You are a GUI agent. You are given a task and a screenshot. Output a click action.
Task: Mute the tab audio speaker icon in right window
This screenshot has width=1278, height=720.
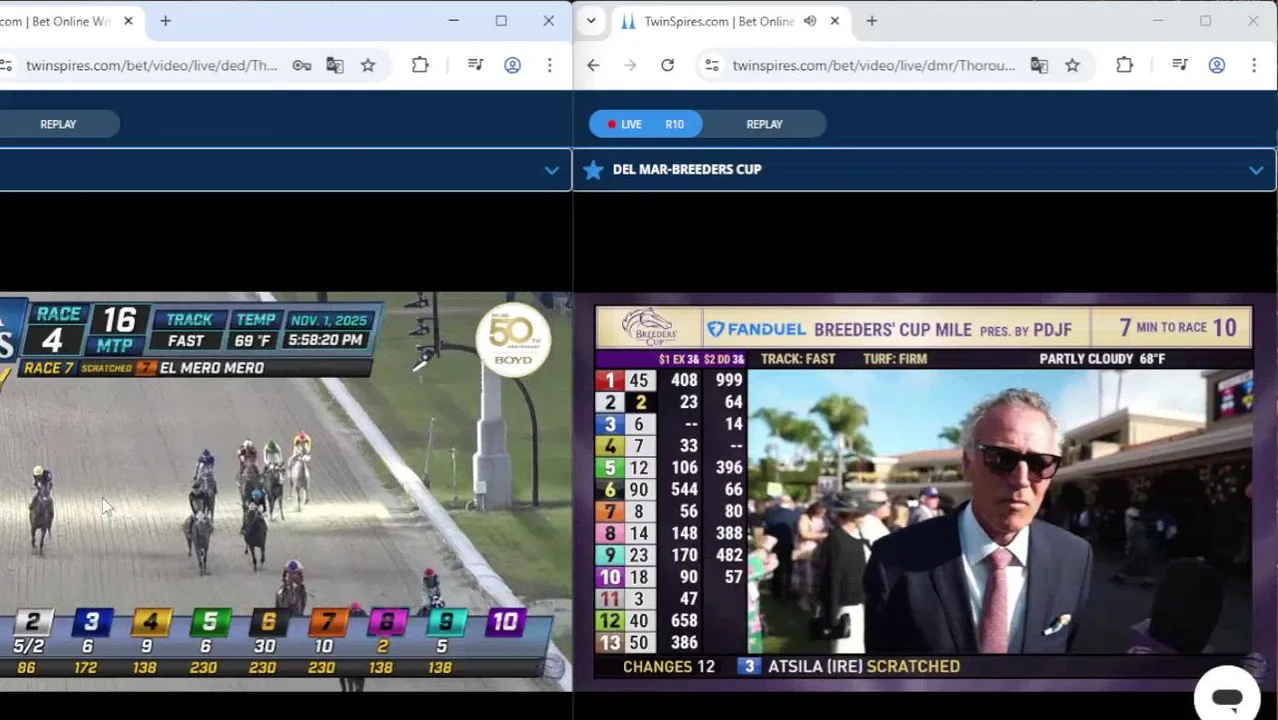(810, 21)
